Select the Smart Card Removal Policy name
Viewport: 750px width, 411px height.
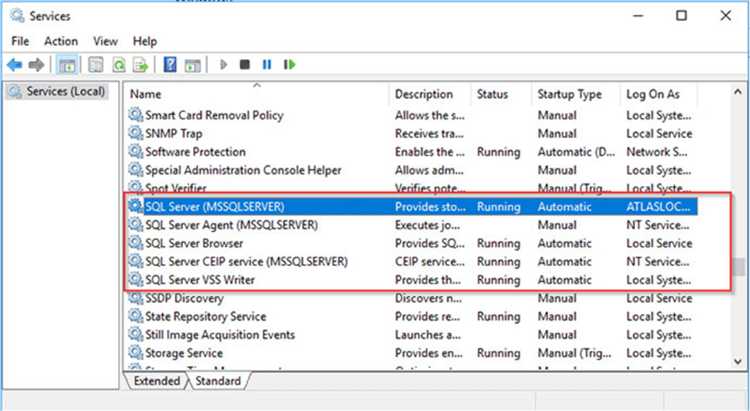(x=214, y=115)
